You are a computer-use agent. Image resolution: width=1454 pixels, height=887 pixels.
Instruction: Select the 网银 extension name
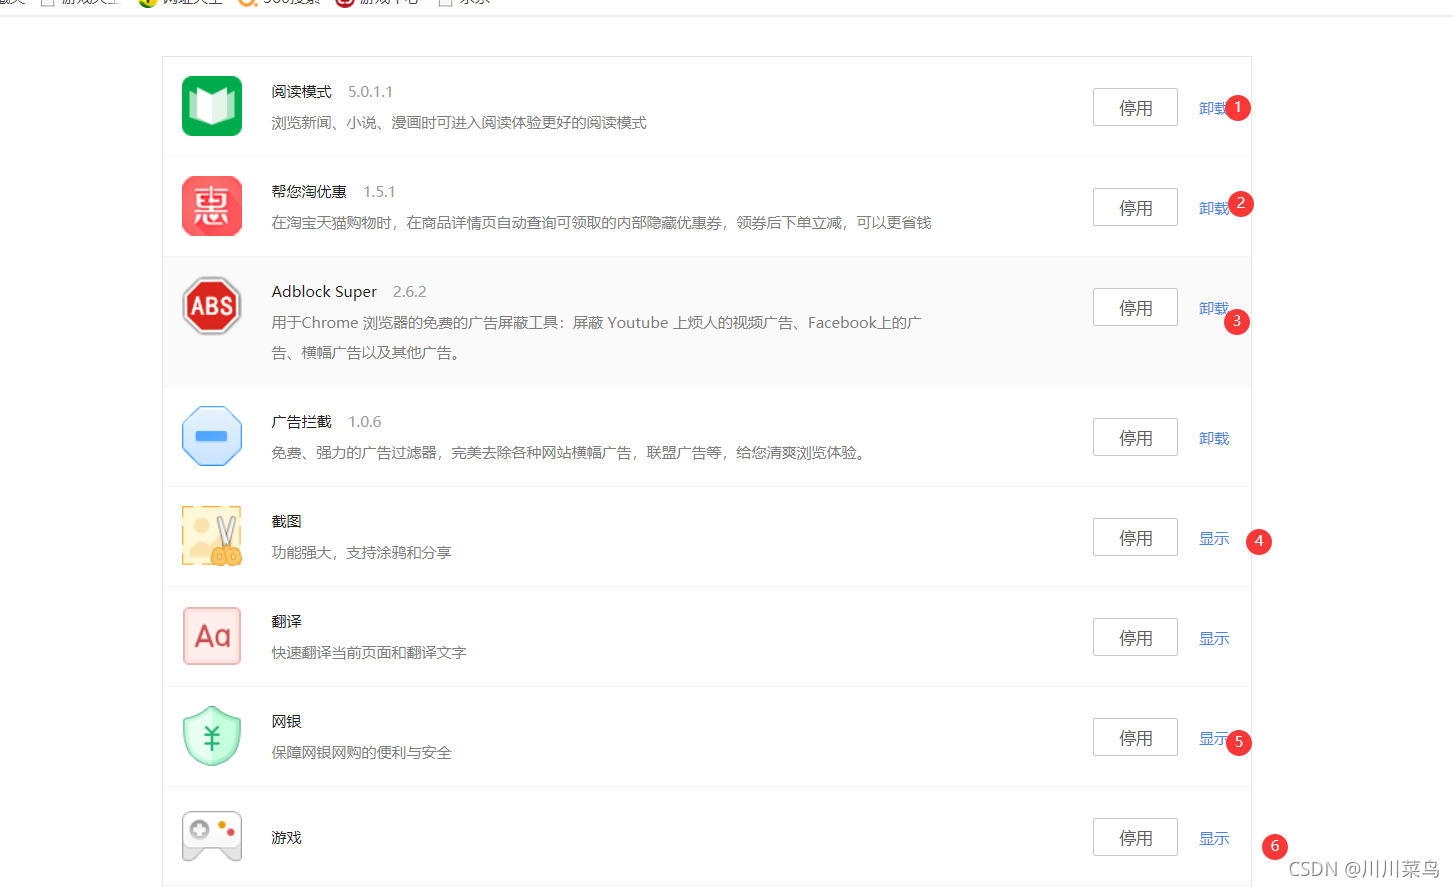286,721
